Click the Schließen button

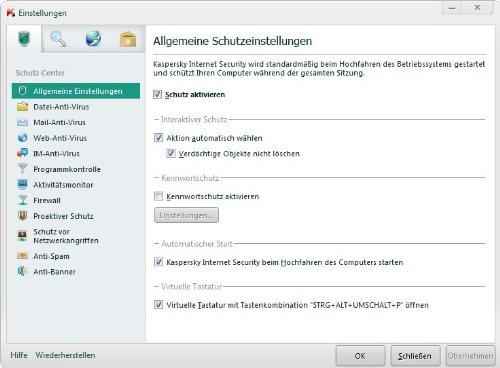415,356
